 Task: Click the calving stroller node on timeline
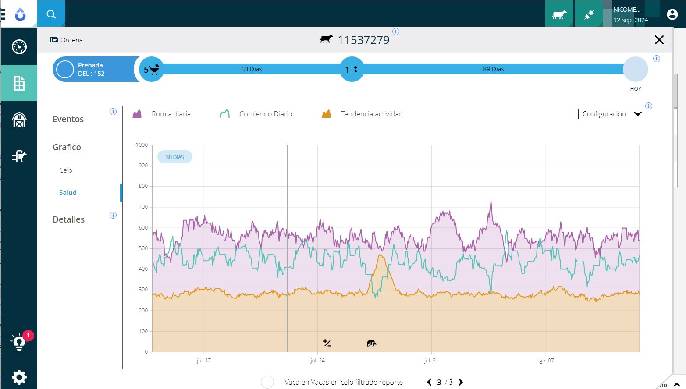pos(151,69)
